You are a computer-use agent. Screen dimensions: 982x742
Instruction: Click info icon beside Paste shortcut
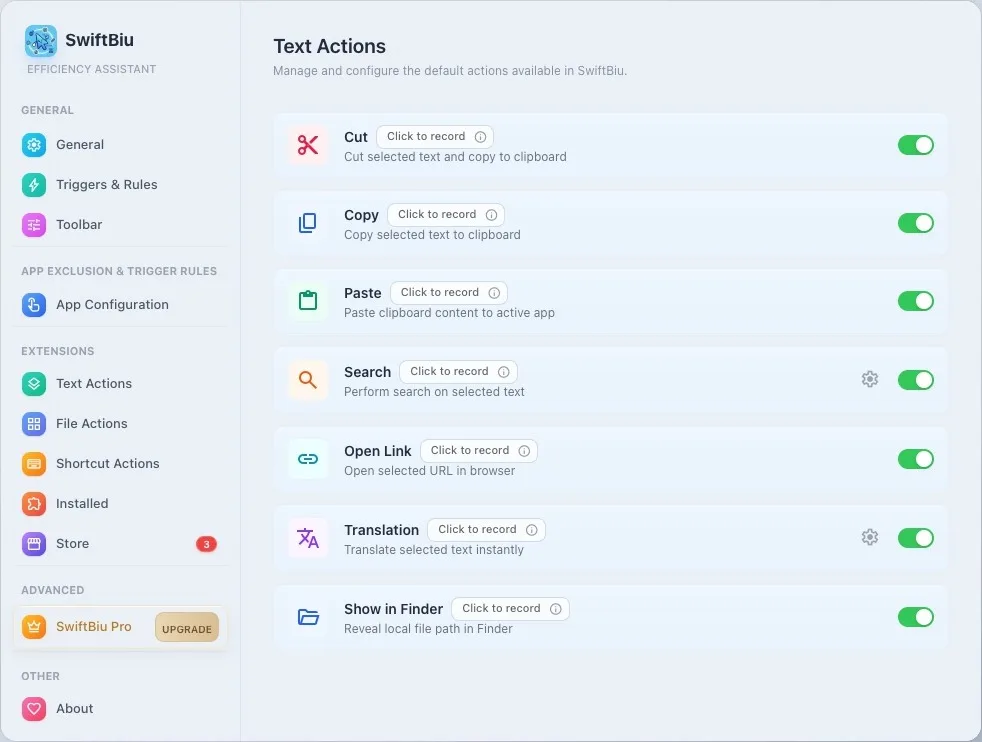point(494,292)
